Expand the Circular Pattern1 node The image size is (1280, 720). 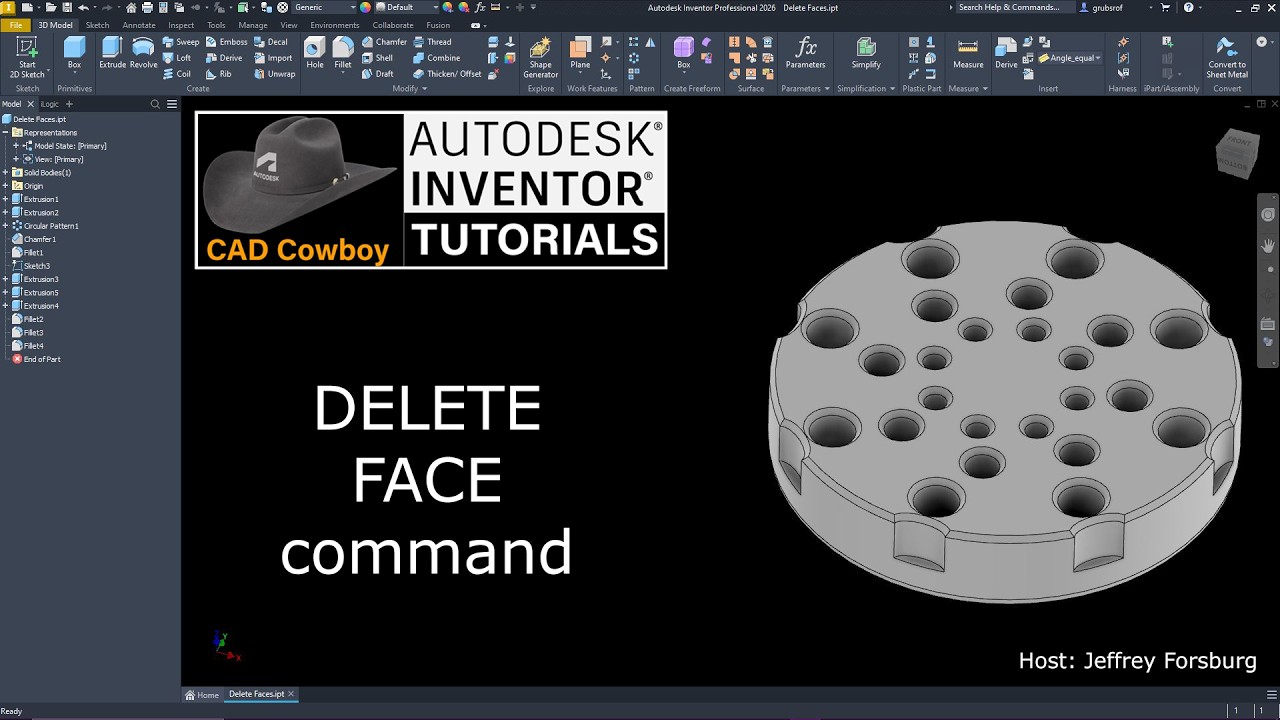pyautogui.click(x=6, y=226)
